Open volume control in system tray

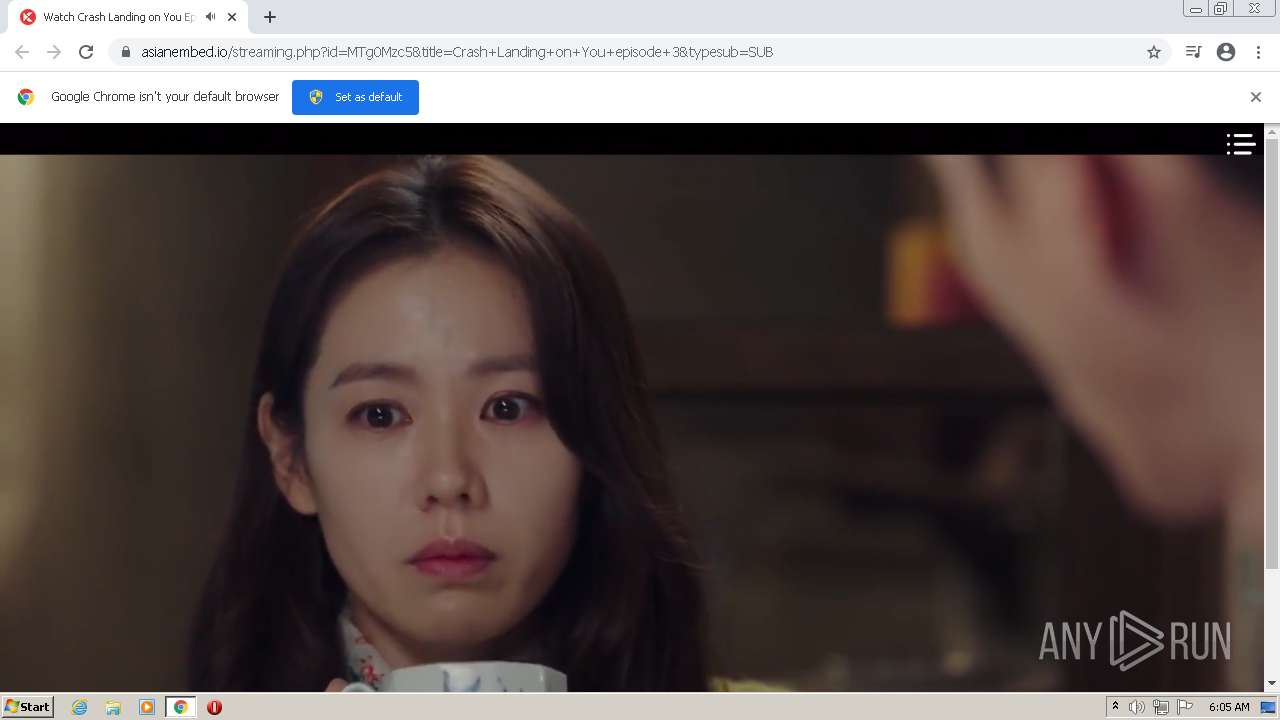pos(1137,707)
